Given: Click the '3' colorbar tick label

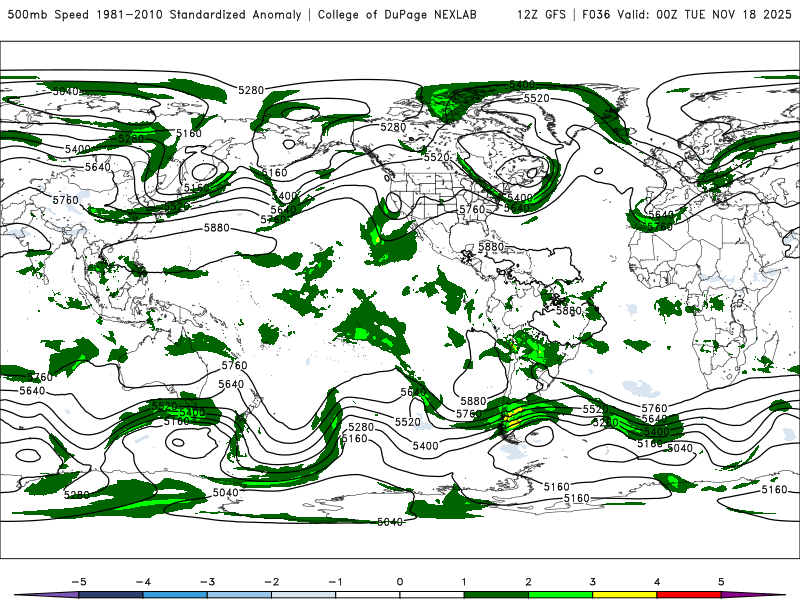Looking at the screenshot, I should click(592, 582).
